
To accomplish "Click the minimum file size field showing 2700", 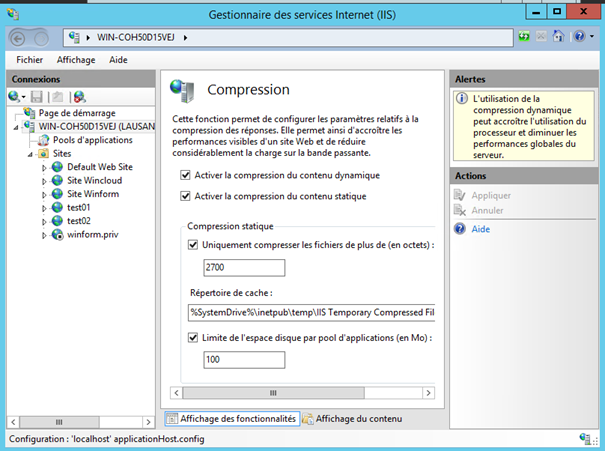I will click(244, 268).
